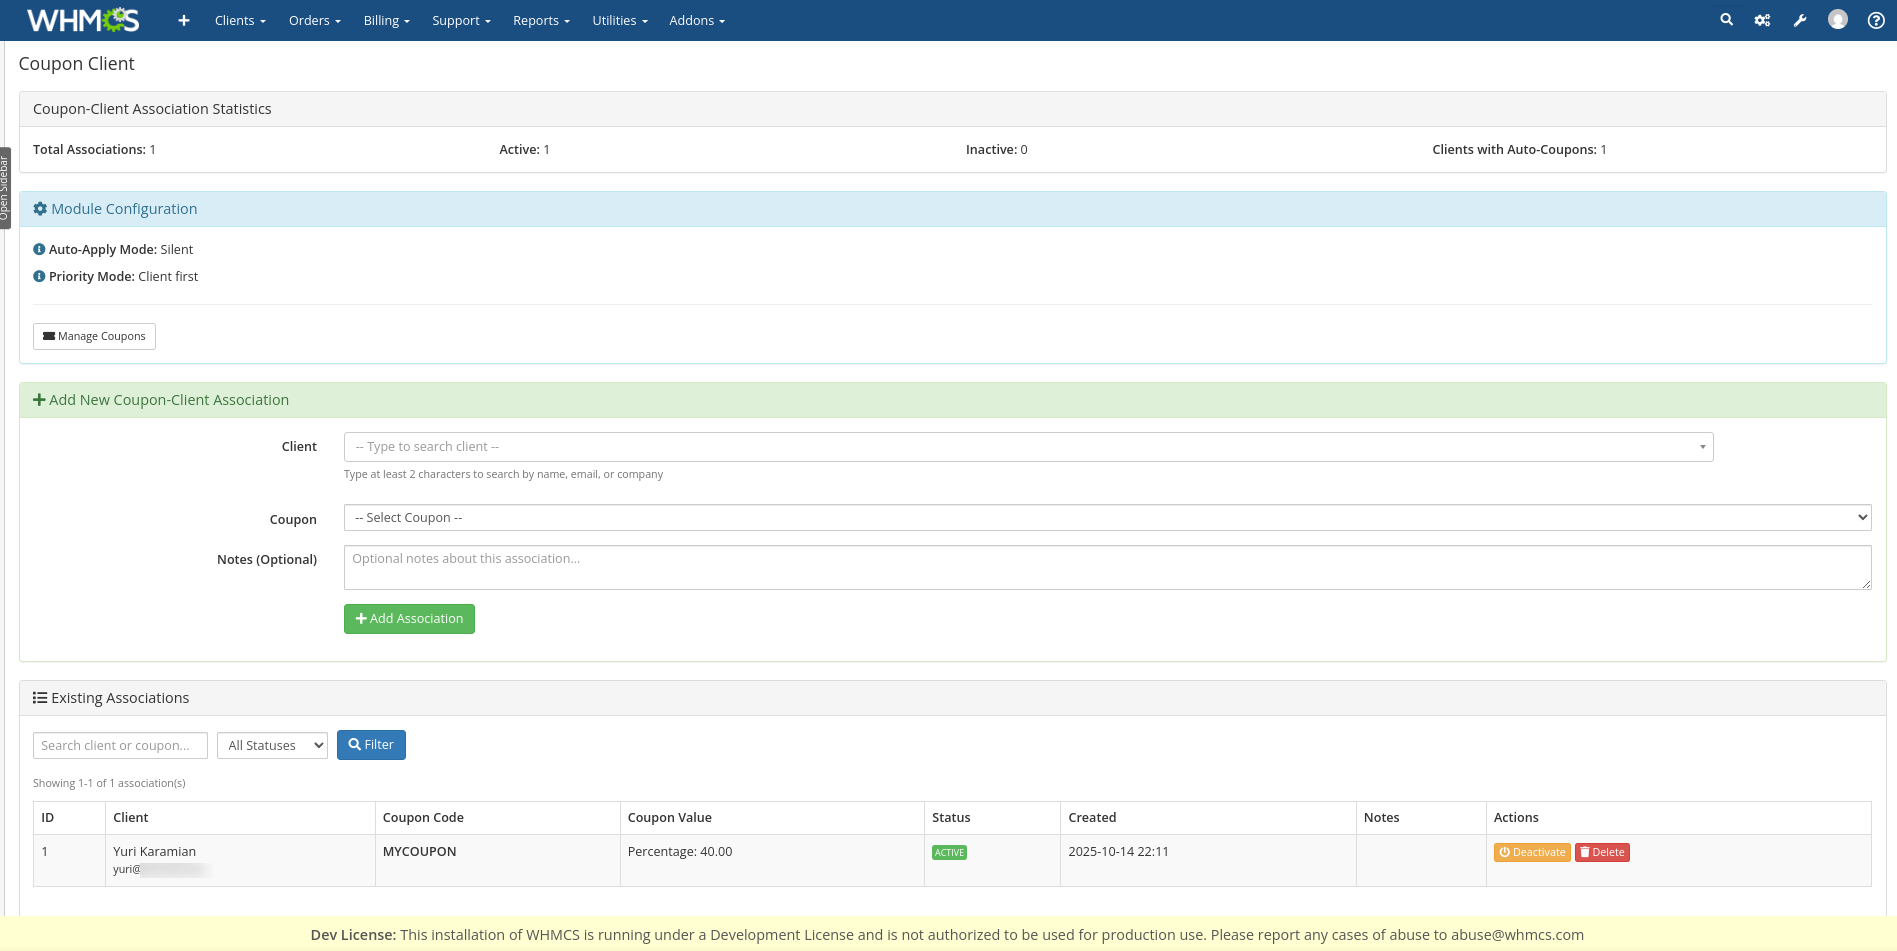Open the gears automation settings icon

pos(1762,20)
